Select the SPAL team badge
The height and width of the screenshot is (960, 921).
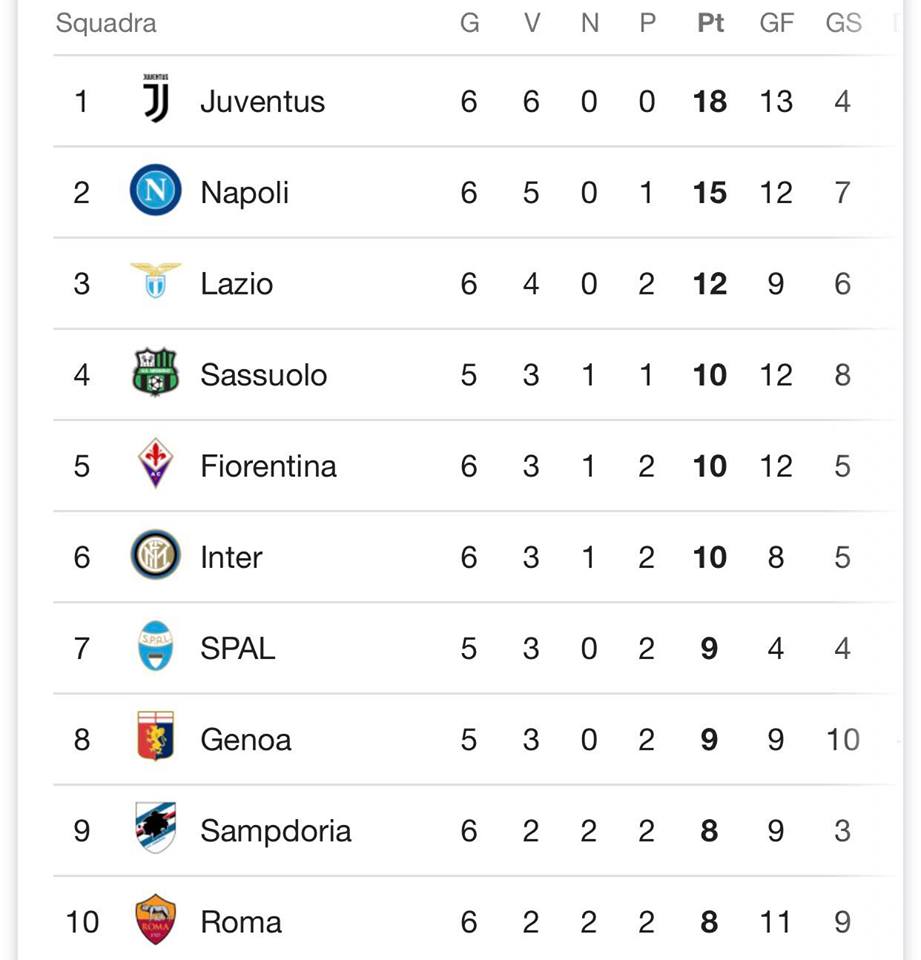pyautogui.click(x=155, y=647)
